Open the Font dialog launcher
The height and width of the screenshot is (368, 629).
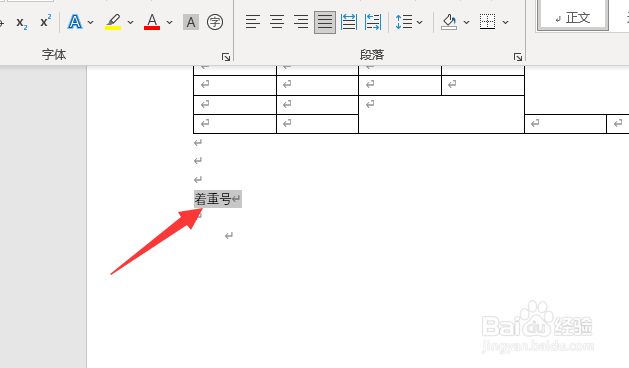(x=226, y=57)
